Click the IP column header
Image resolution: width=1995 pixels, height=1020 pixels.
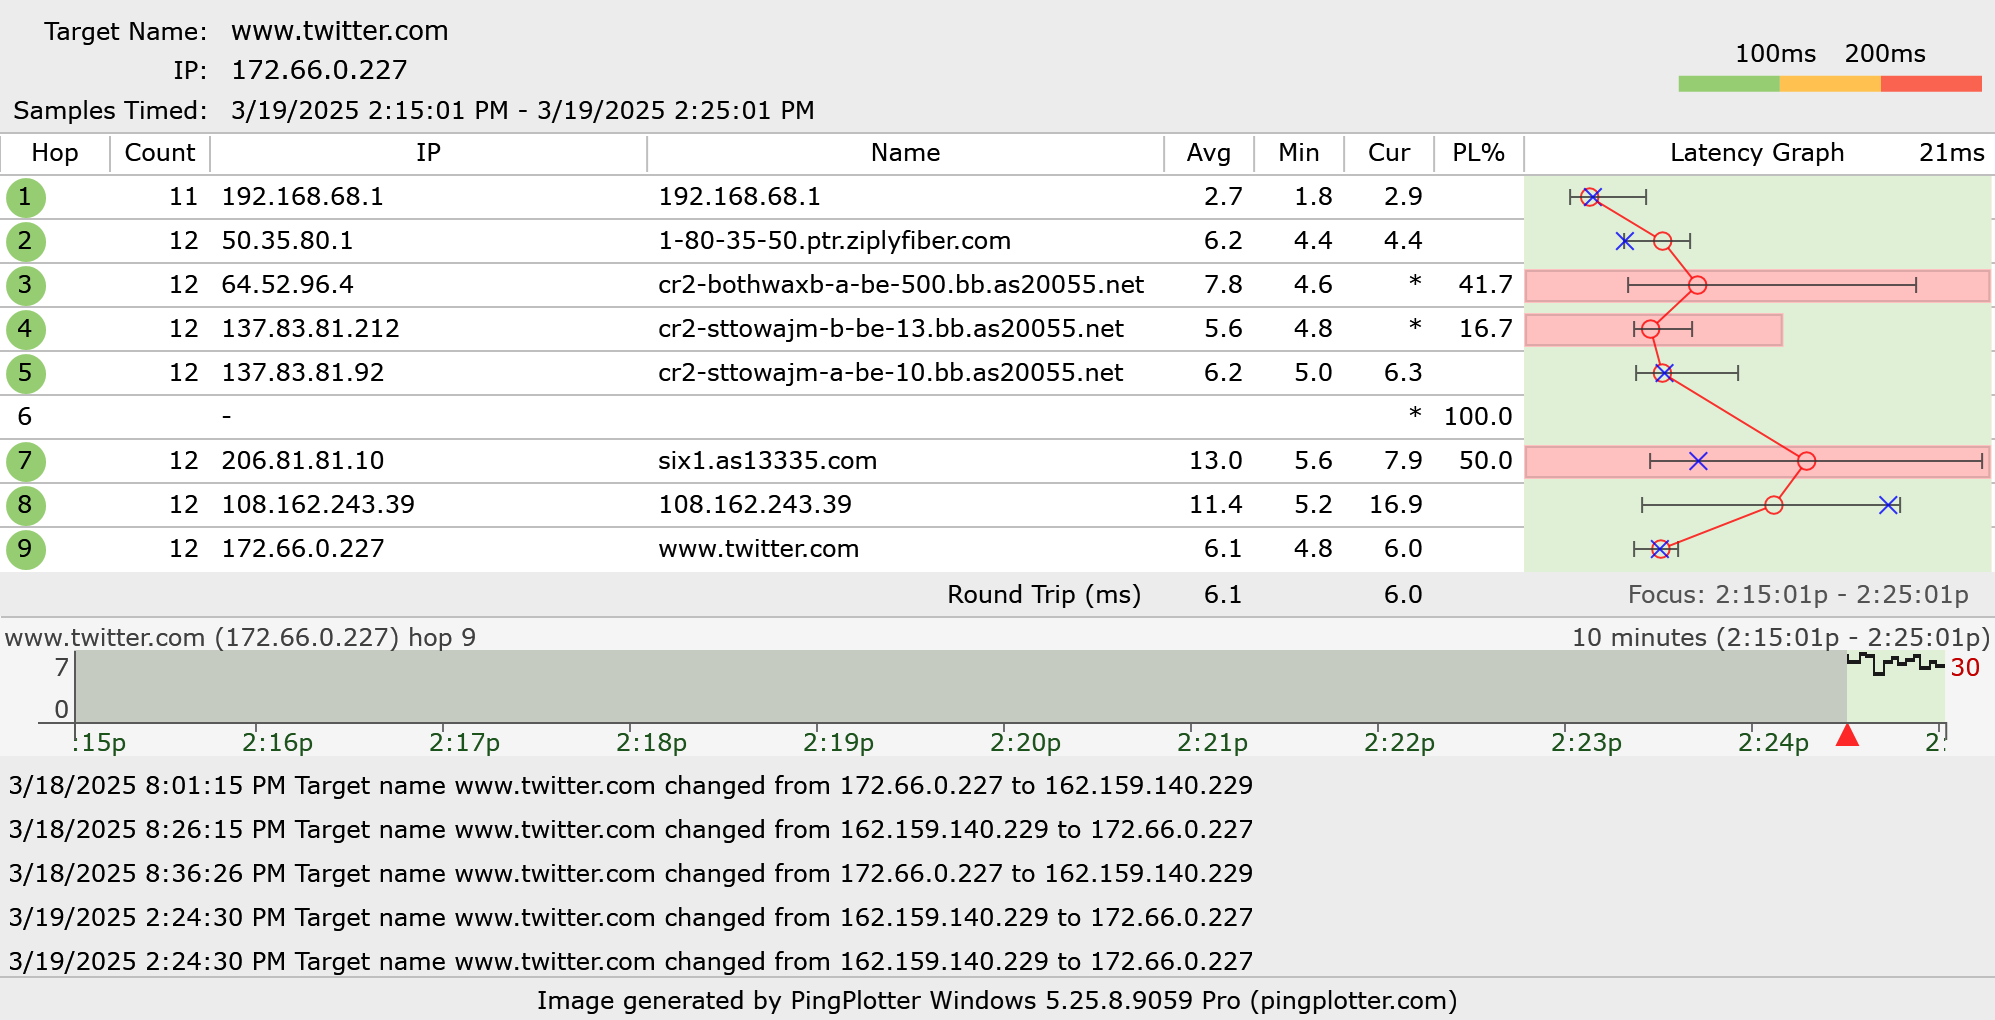[x=428, y=153]
